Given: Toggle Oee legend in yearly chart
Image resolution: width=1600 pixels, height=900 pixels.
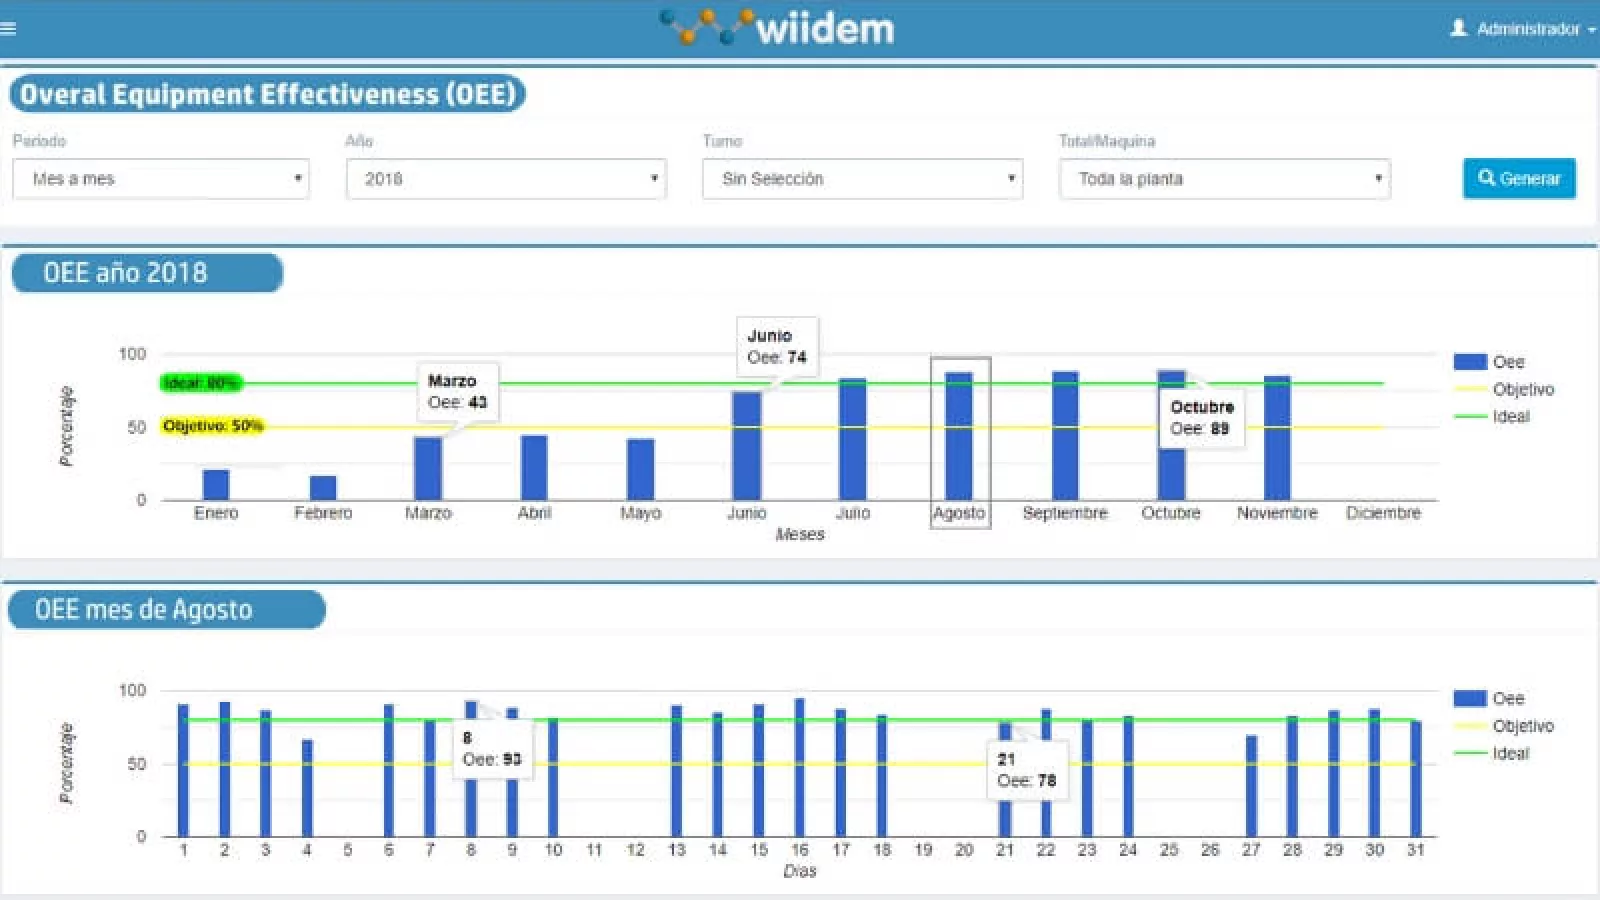Looking at the screenshot, I should pyautogui.click(x=1489, y=362).
